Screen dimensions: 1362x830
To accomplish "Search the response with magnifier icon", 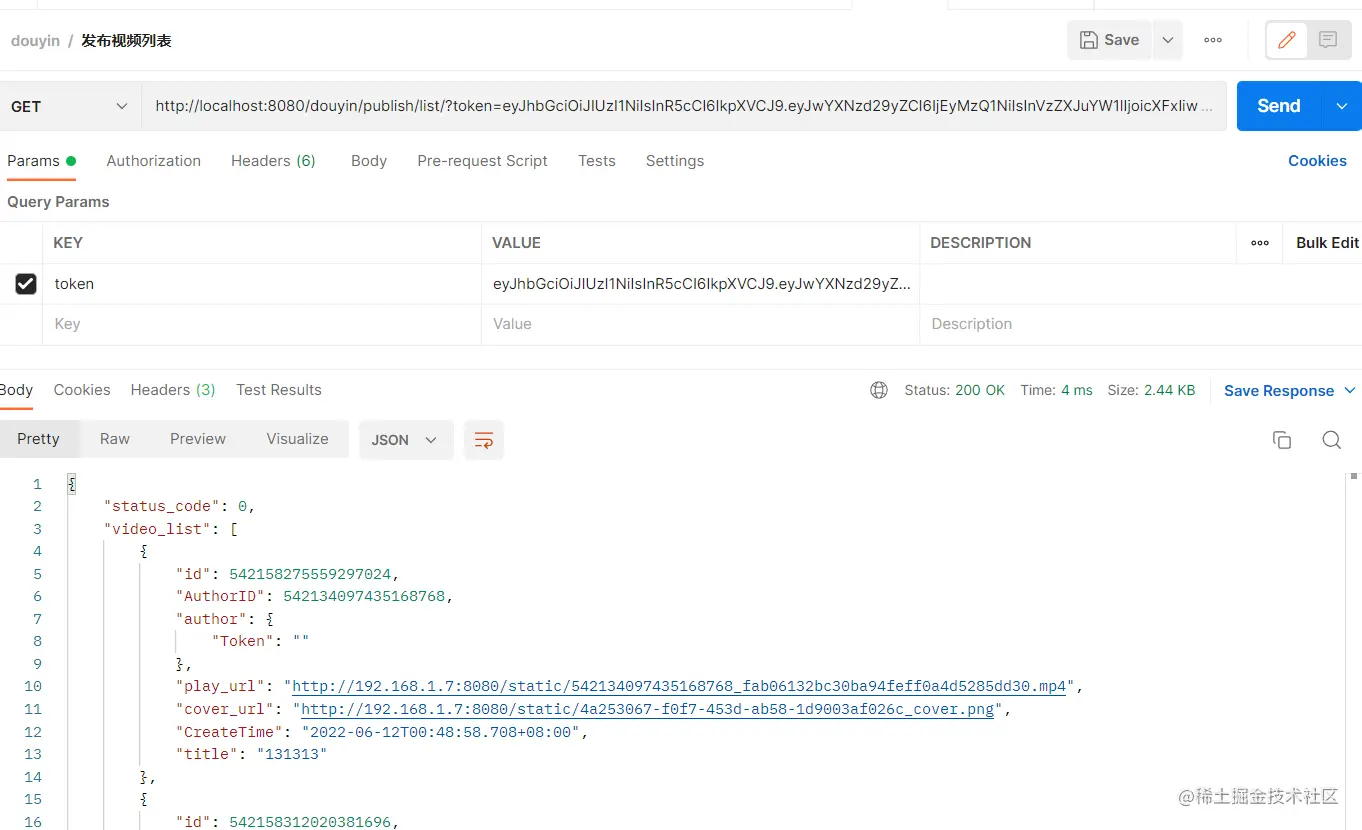I will point(1331,440).
